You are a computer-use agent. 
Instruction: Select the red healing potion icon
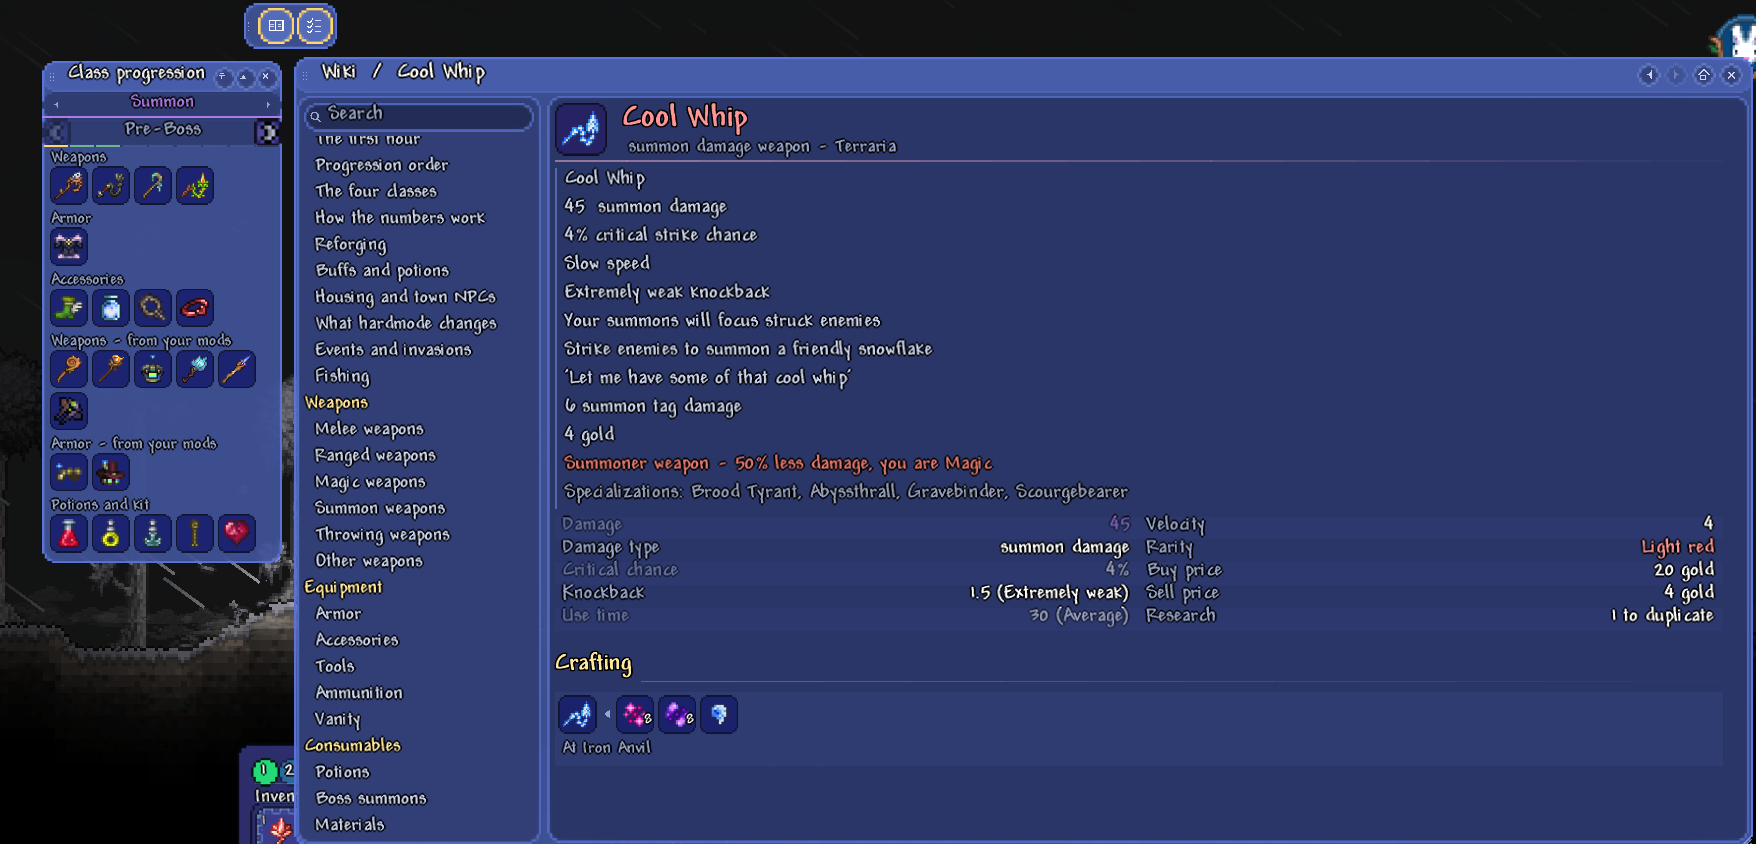point(69,533)
